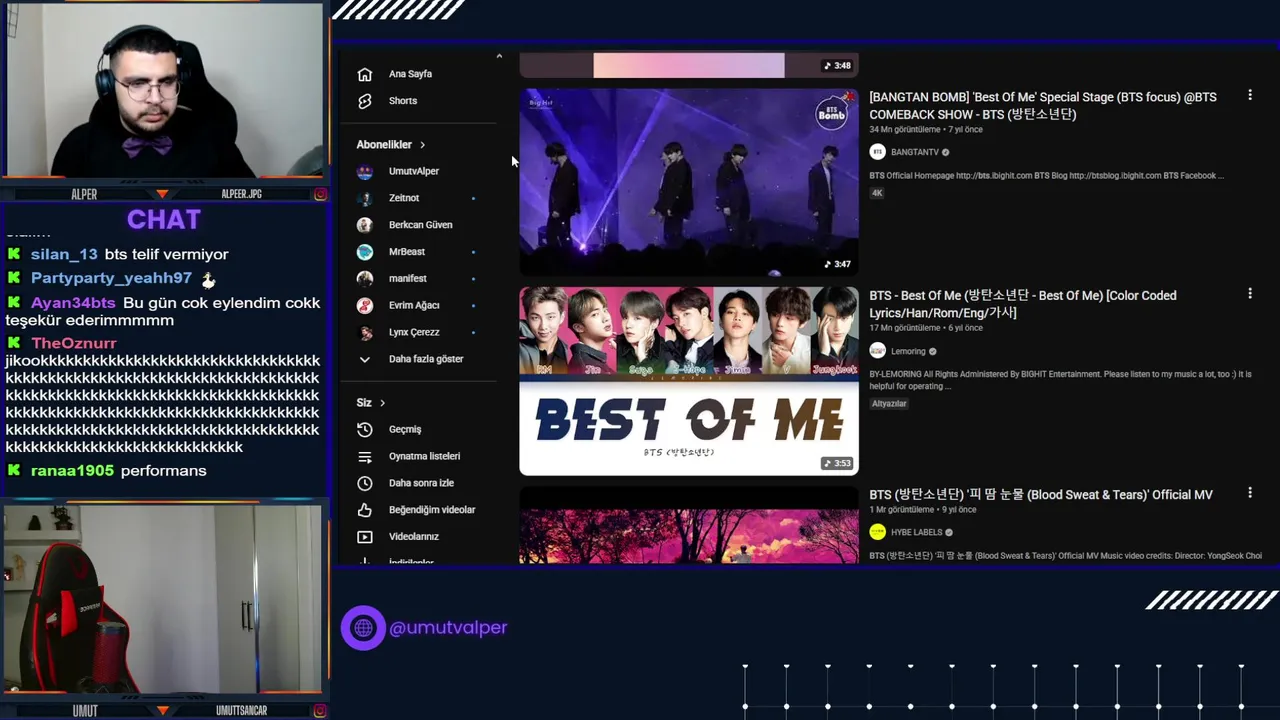1280x720 pixels.
Task: Click BANGTANTV channel name link
Action: pos(914,152)
